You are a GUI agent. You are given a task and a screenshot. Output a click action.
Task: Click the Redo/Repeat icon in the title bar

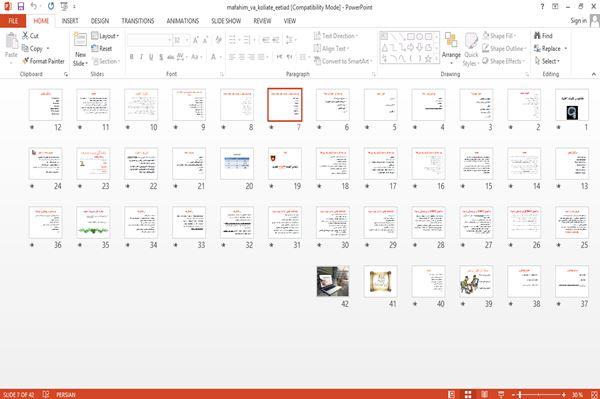click(x=51, y=7)
